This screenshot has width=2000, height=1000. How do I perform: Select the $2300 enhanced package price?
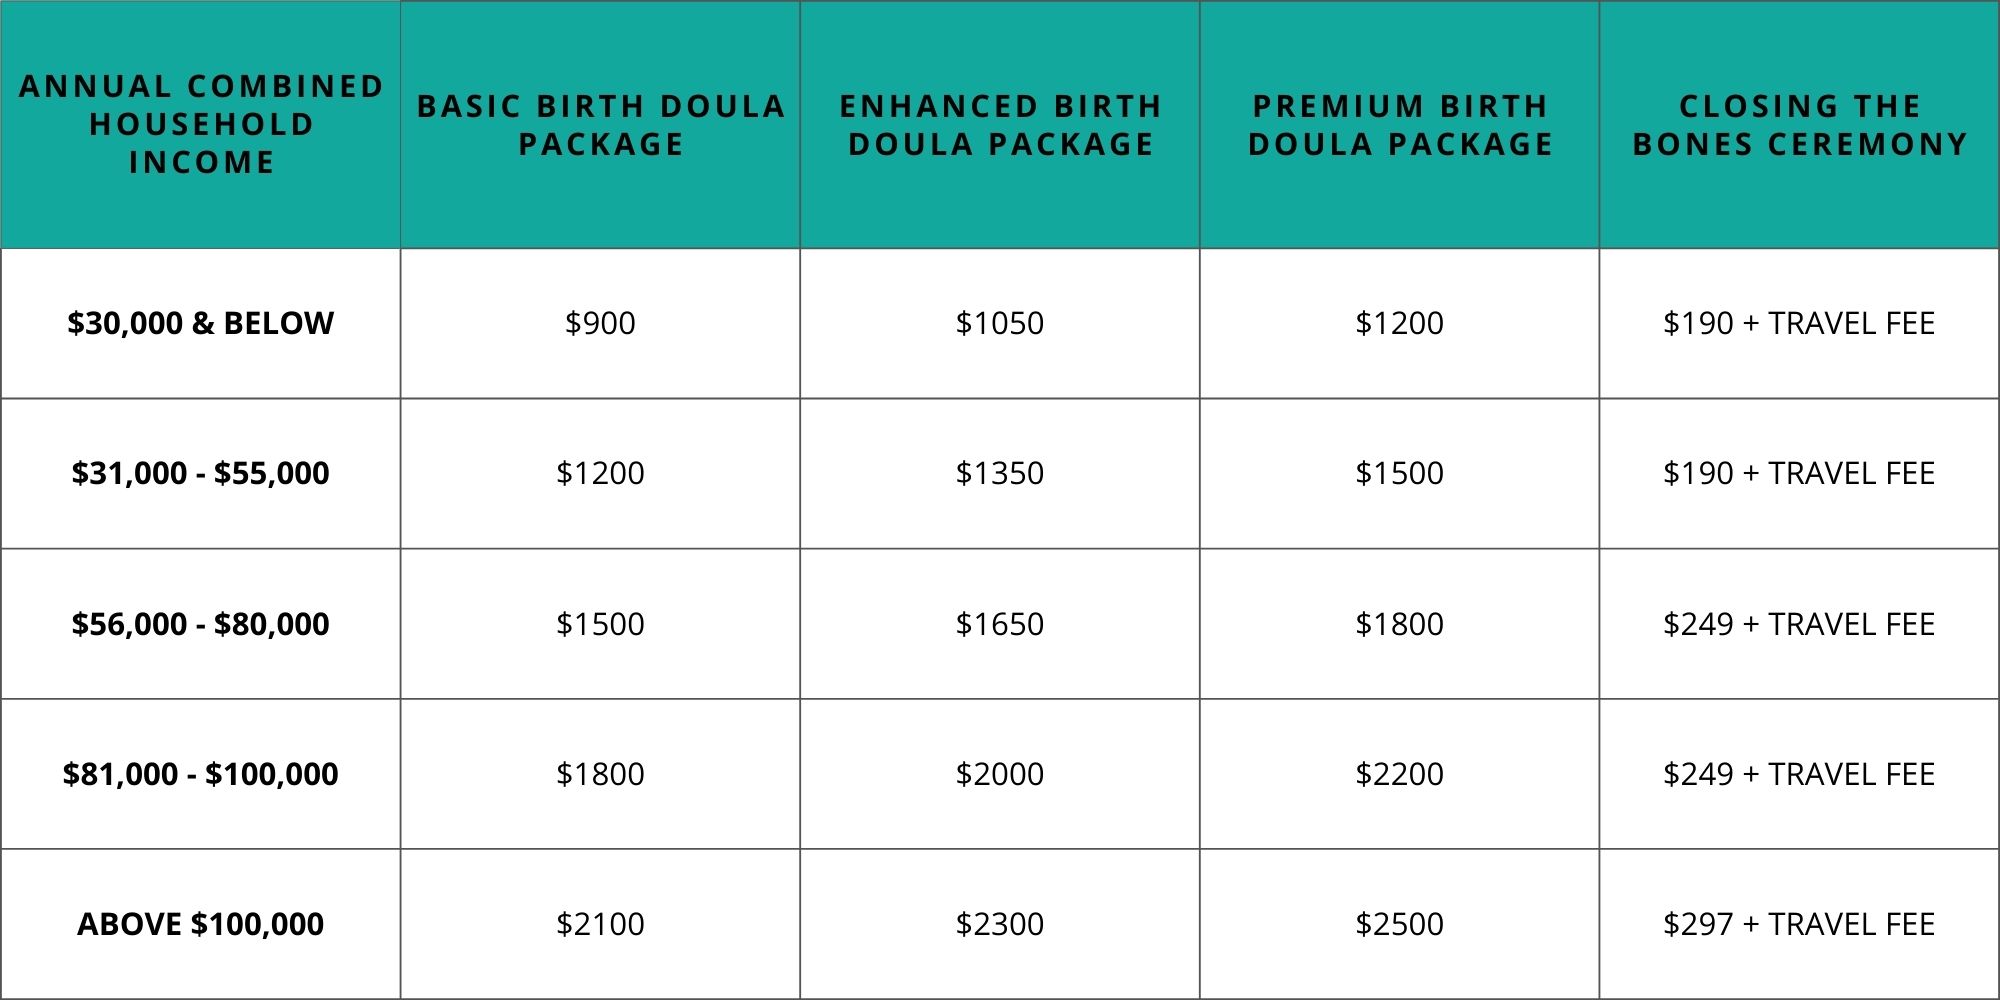tap(1000, 924)
